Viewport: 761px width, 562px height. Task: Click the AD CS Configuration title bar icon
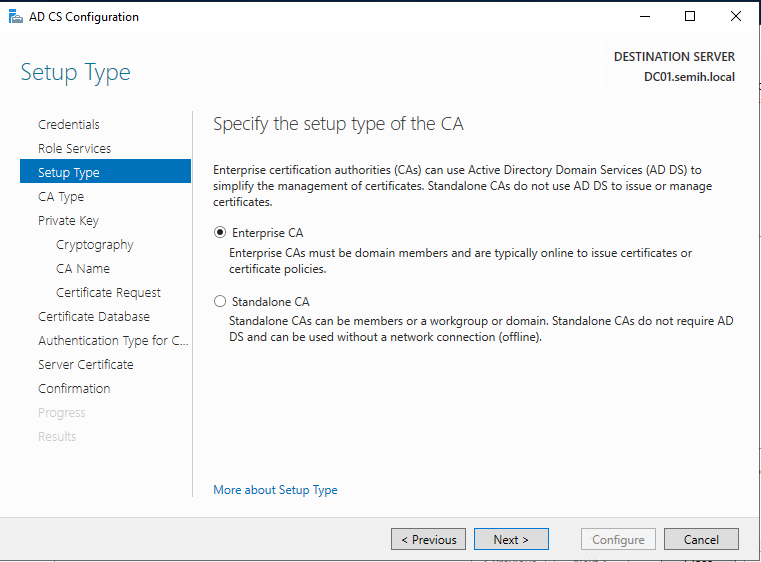[13, 17]
